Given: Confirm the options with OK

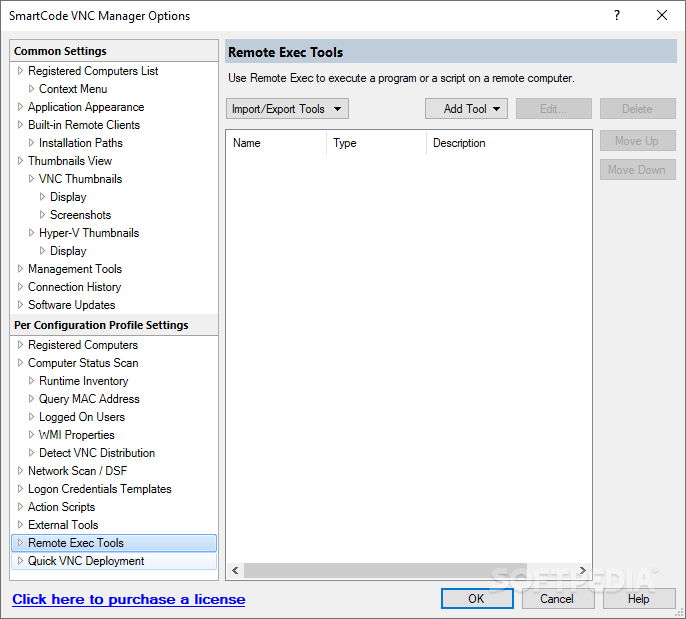Looking at the screenshot, I should pos(477,598).
